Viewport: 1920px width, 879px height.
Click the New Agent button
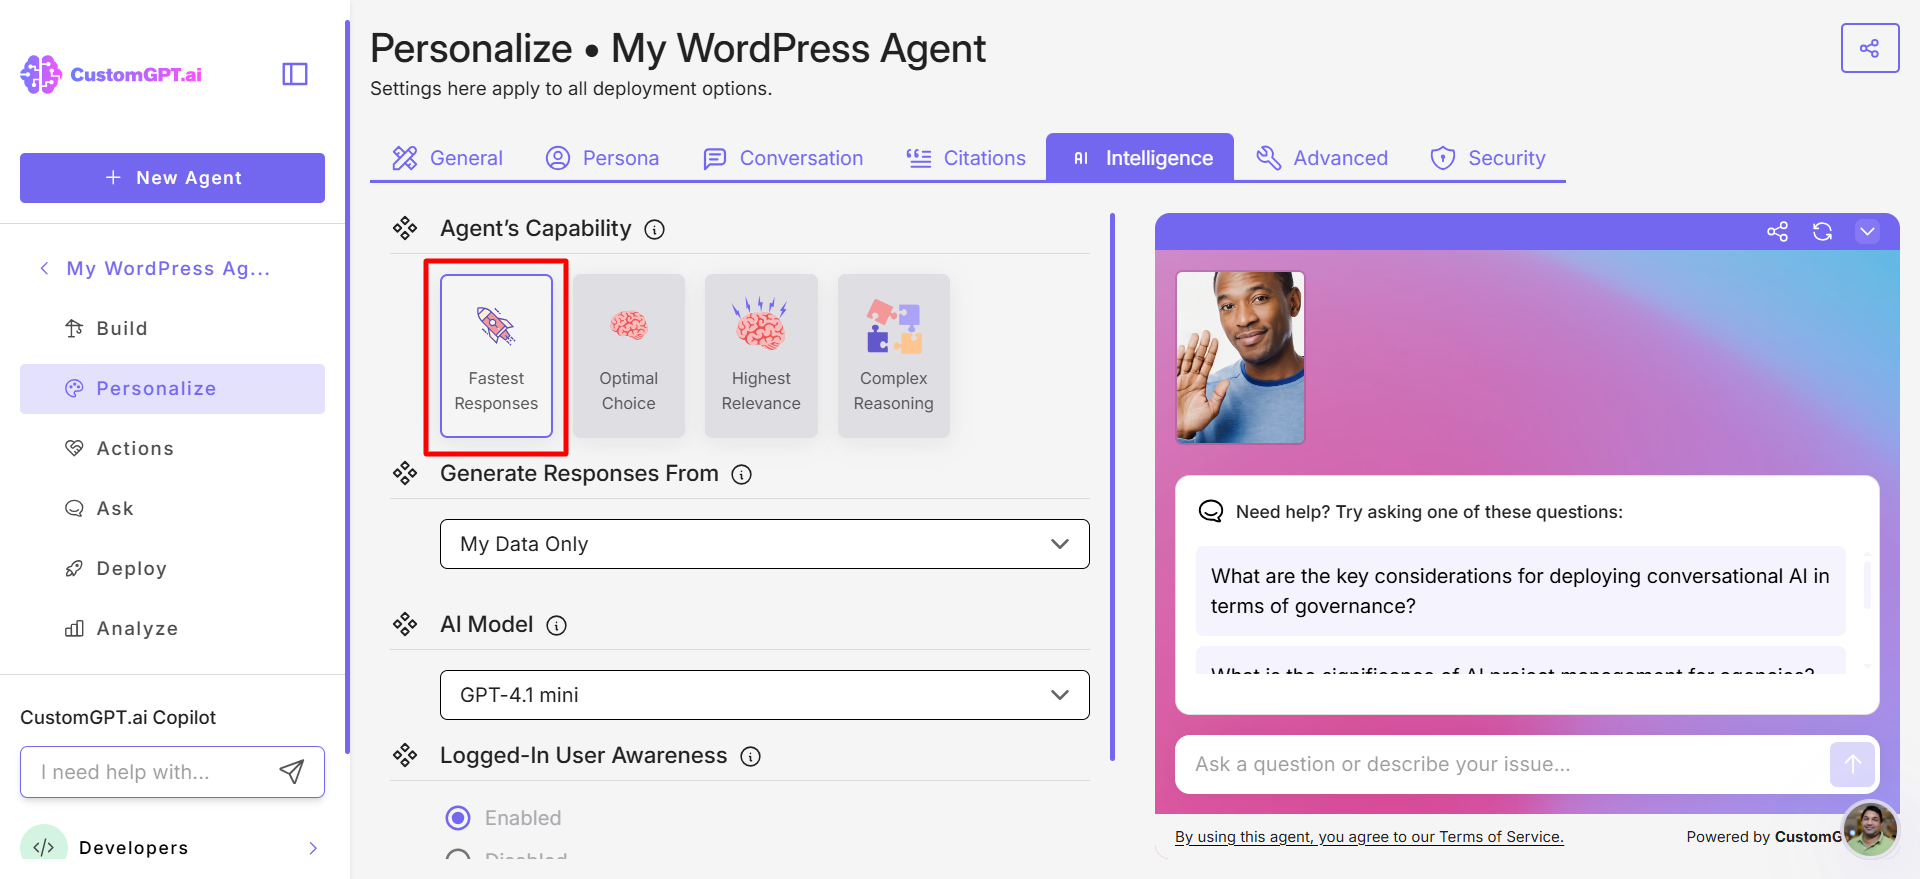[172, 178]
